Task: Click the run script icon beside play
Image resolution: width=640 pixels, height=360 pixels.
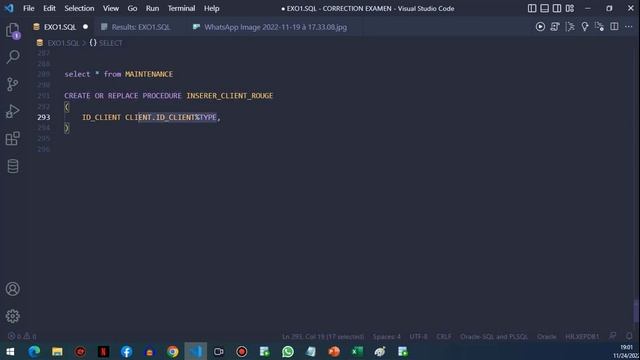Action: (555, 27)
